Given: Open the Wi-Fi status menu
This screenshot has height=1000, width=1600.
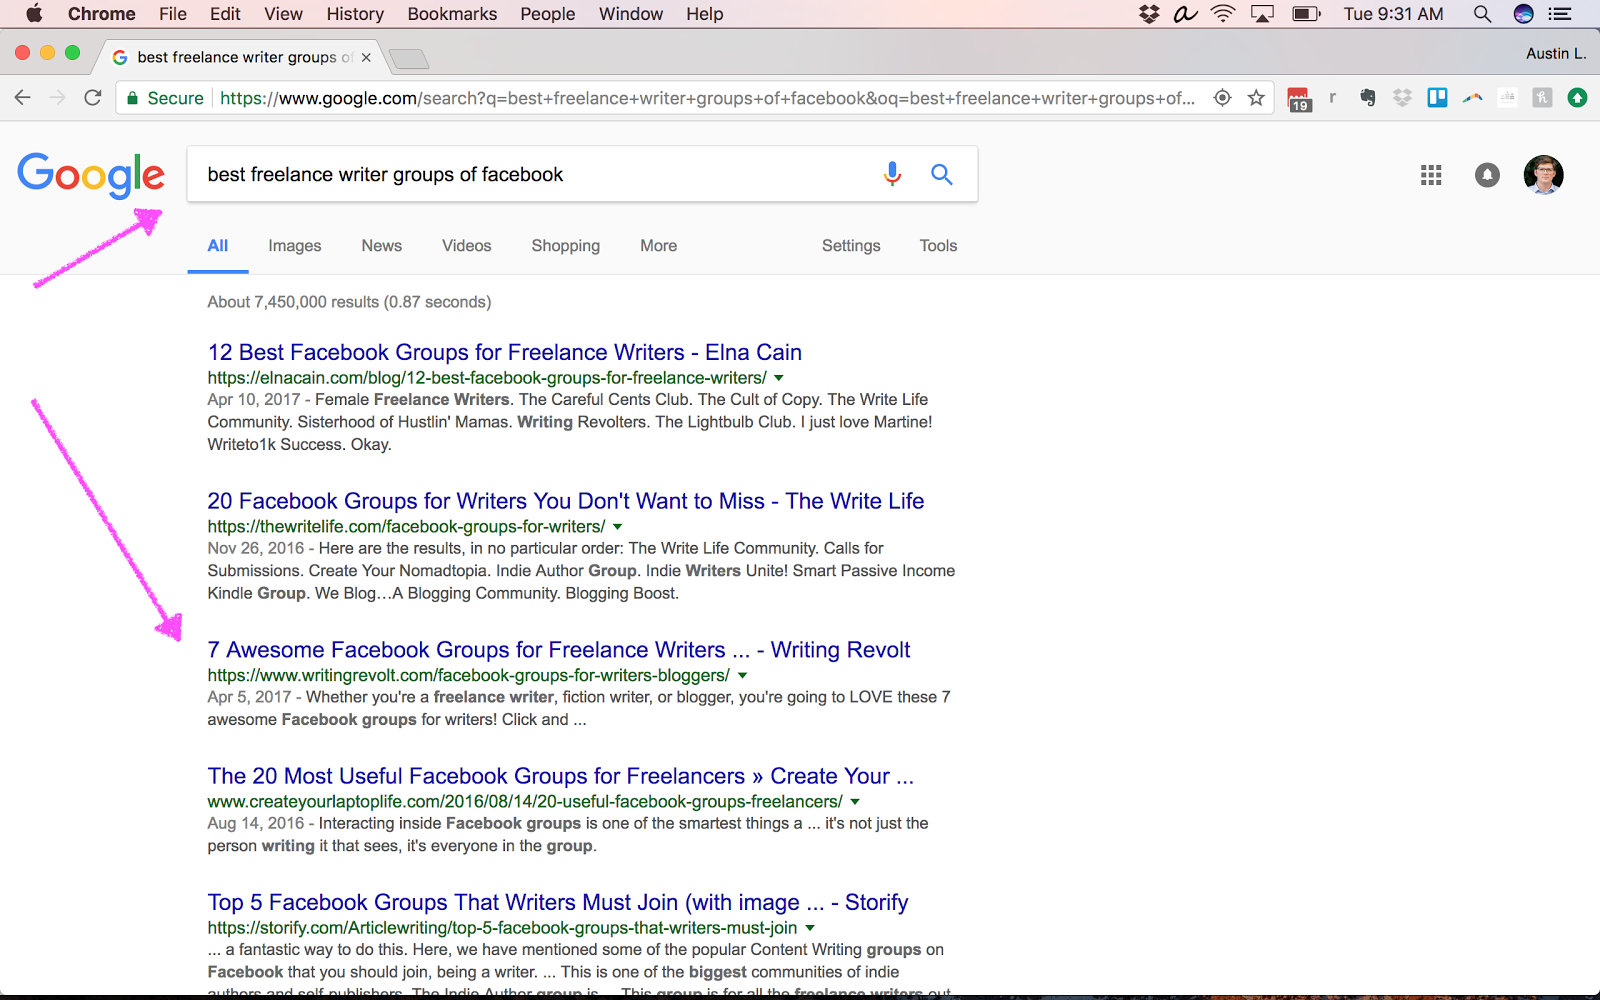Looking at the screenshot, I should click(x=1223, y=14).
